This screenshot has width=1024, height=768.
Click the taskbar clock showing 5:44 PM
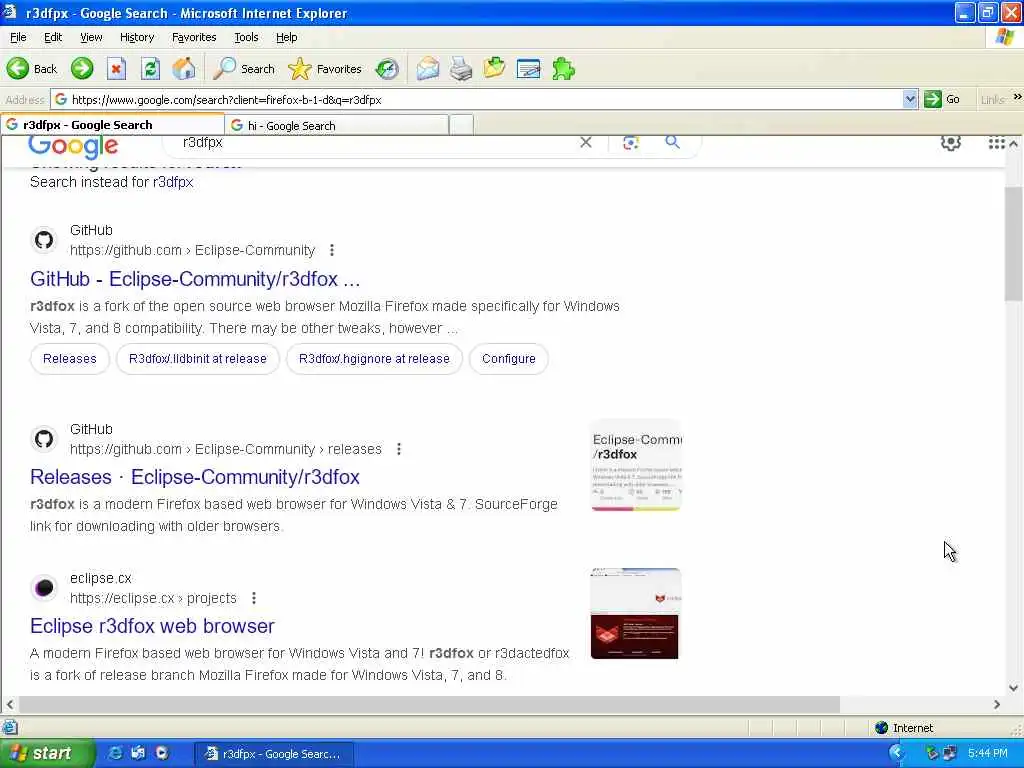(987, 754)
